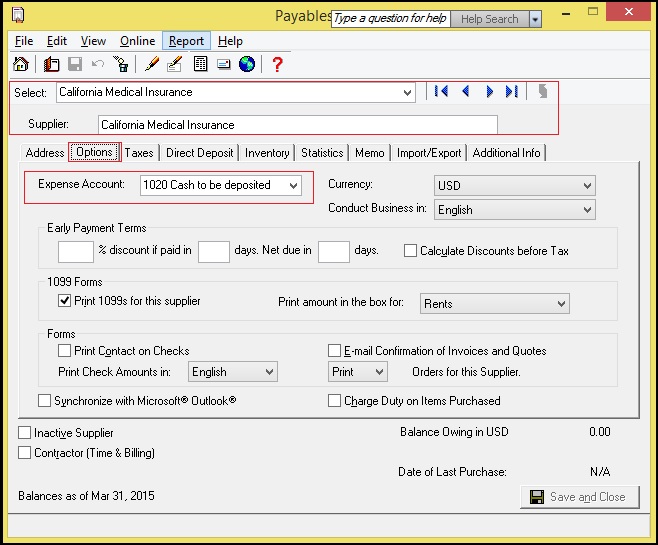658x545 pixels.
Task: Switch to the Taxes tab
Action: tap(140, 153)
